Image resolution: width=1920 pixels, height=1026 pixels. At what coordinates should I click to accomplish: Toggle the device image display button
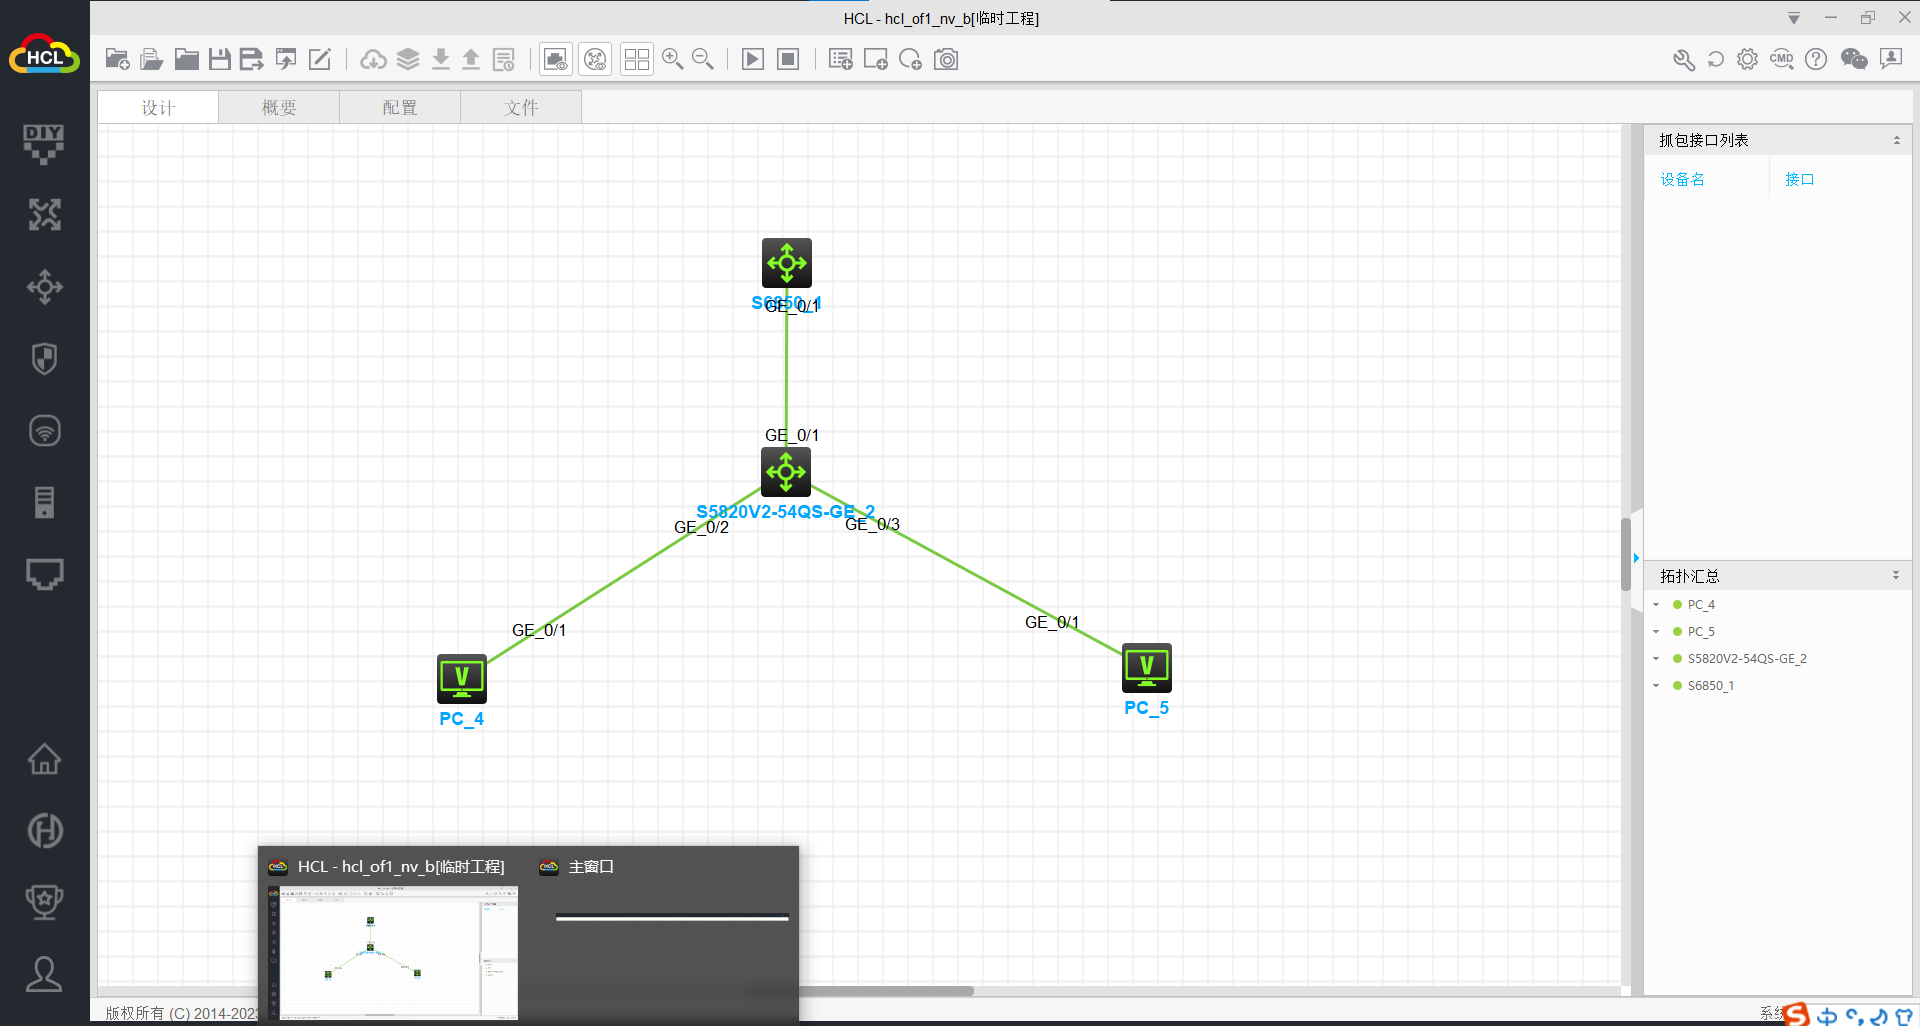[556, 59]
